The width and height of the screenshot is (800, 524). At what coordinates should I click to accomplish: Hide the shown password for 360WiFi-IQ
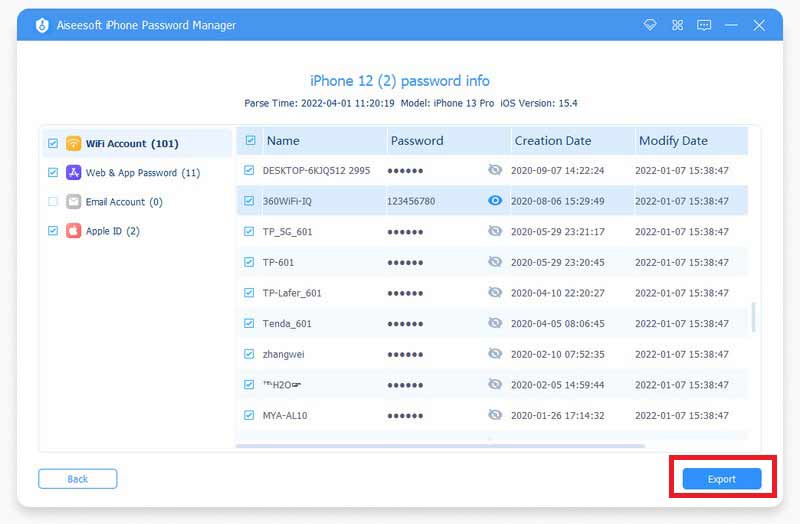494,201
